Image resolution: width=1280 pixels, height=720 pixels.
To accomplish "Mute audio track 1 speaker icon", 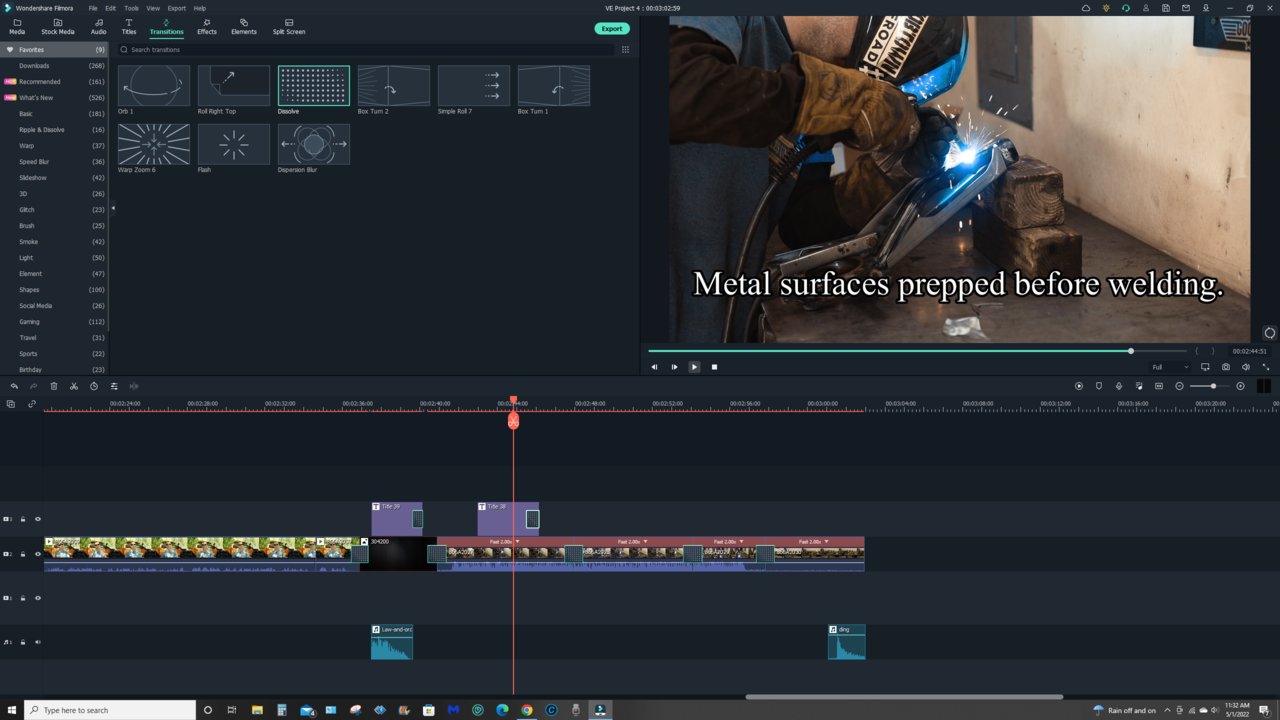I will coord(38,642).
